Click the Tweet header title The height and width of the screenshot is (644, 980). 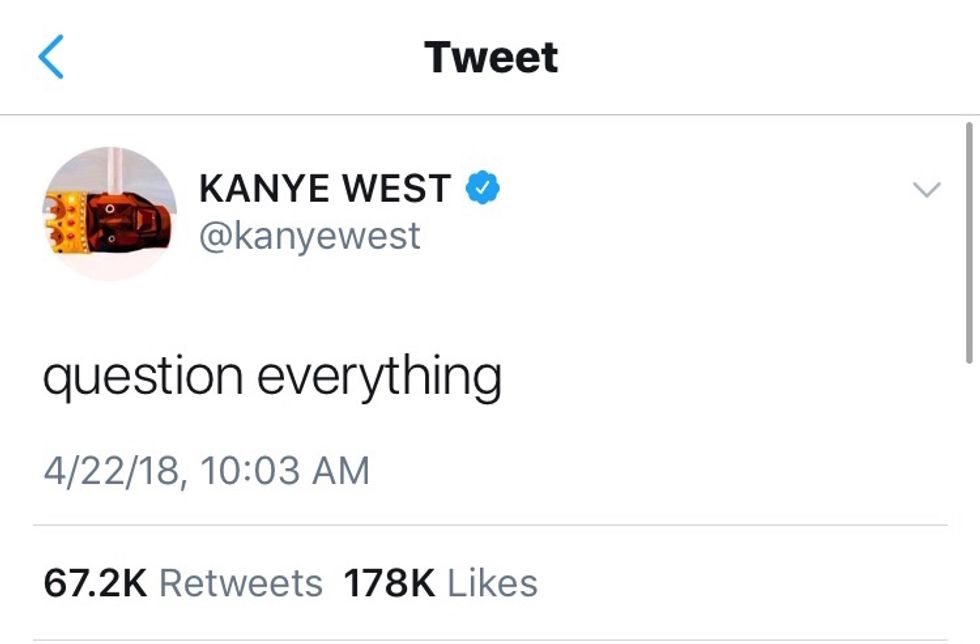(x=491, y=57)
